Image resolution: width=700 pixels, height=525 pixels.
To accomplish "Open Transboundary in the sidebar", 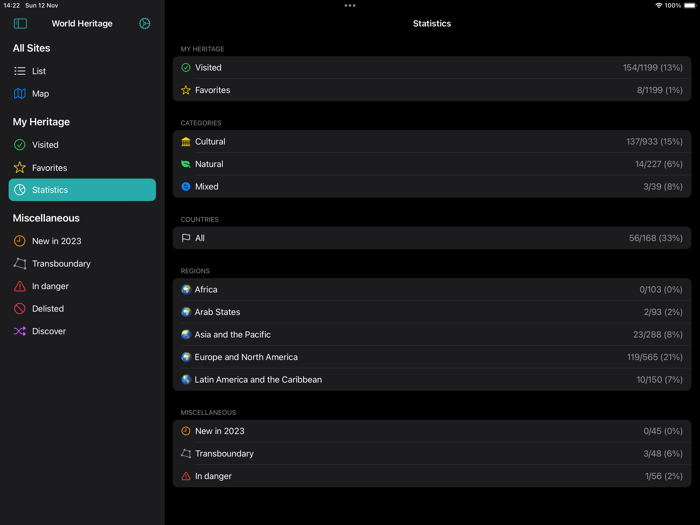I will point(82,263).
